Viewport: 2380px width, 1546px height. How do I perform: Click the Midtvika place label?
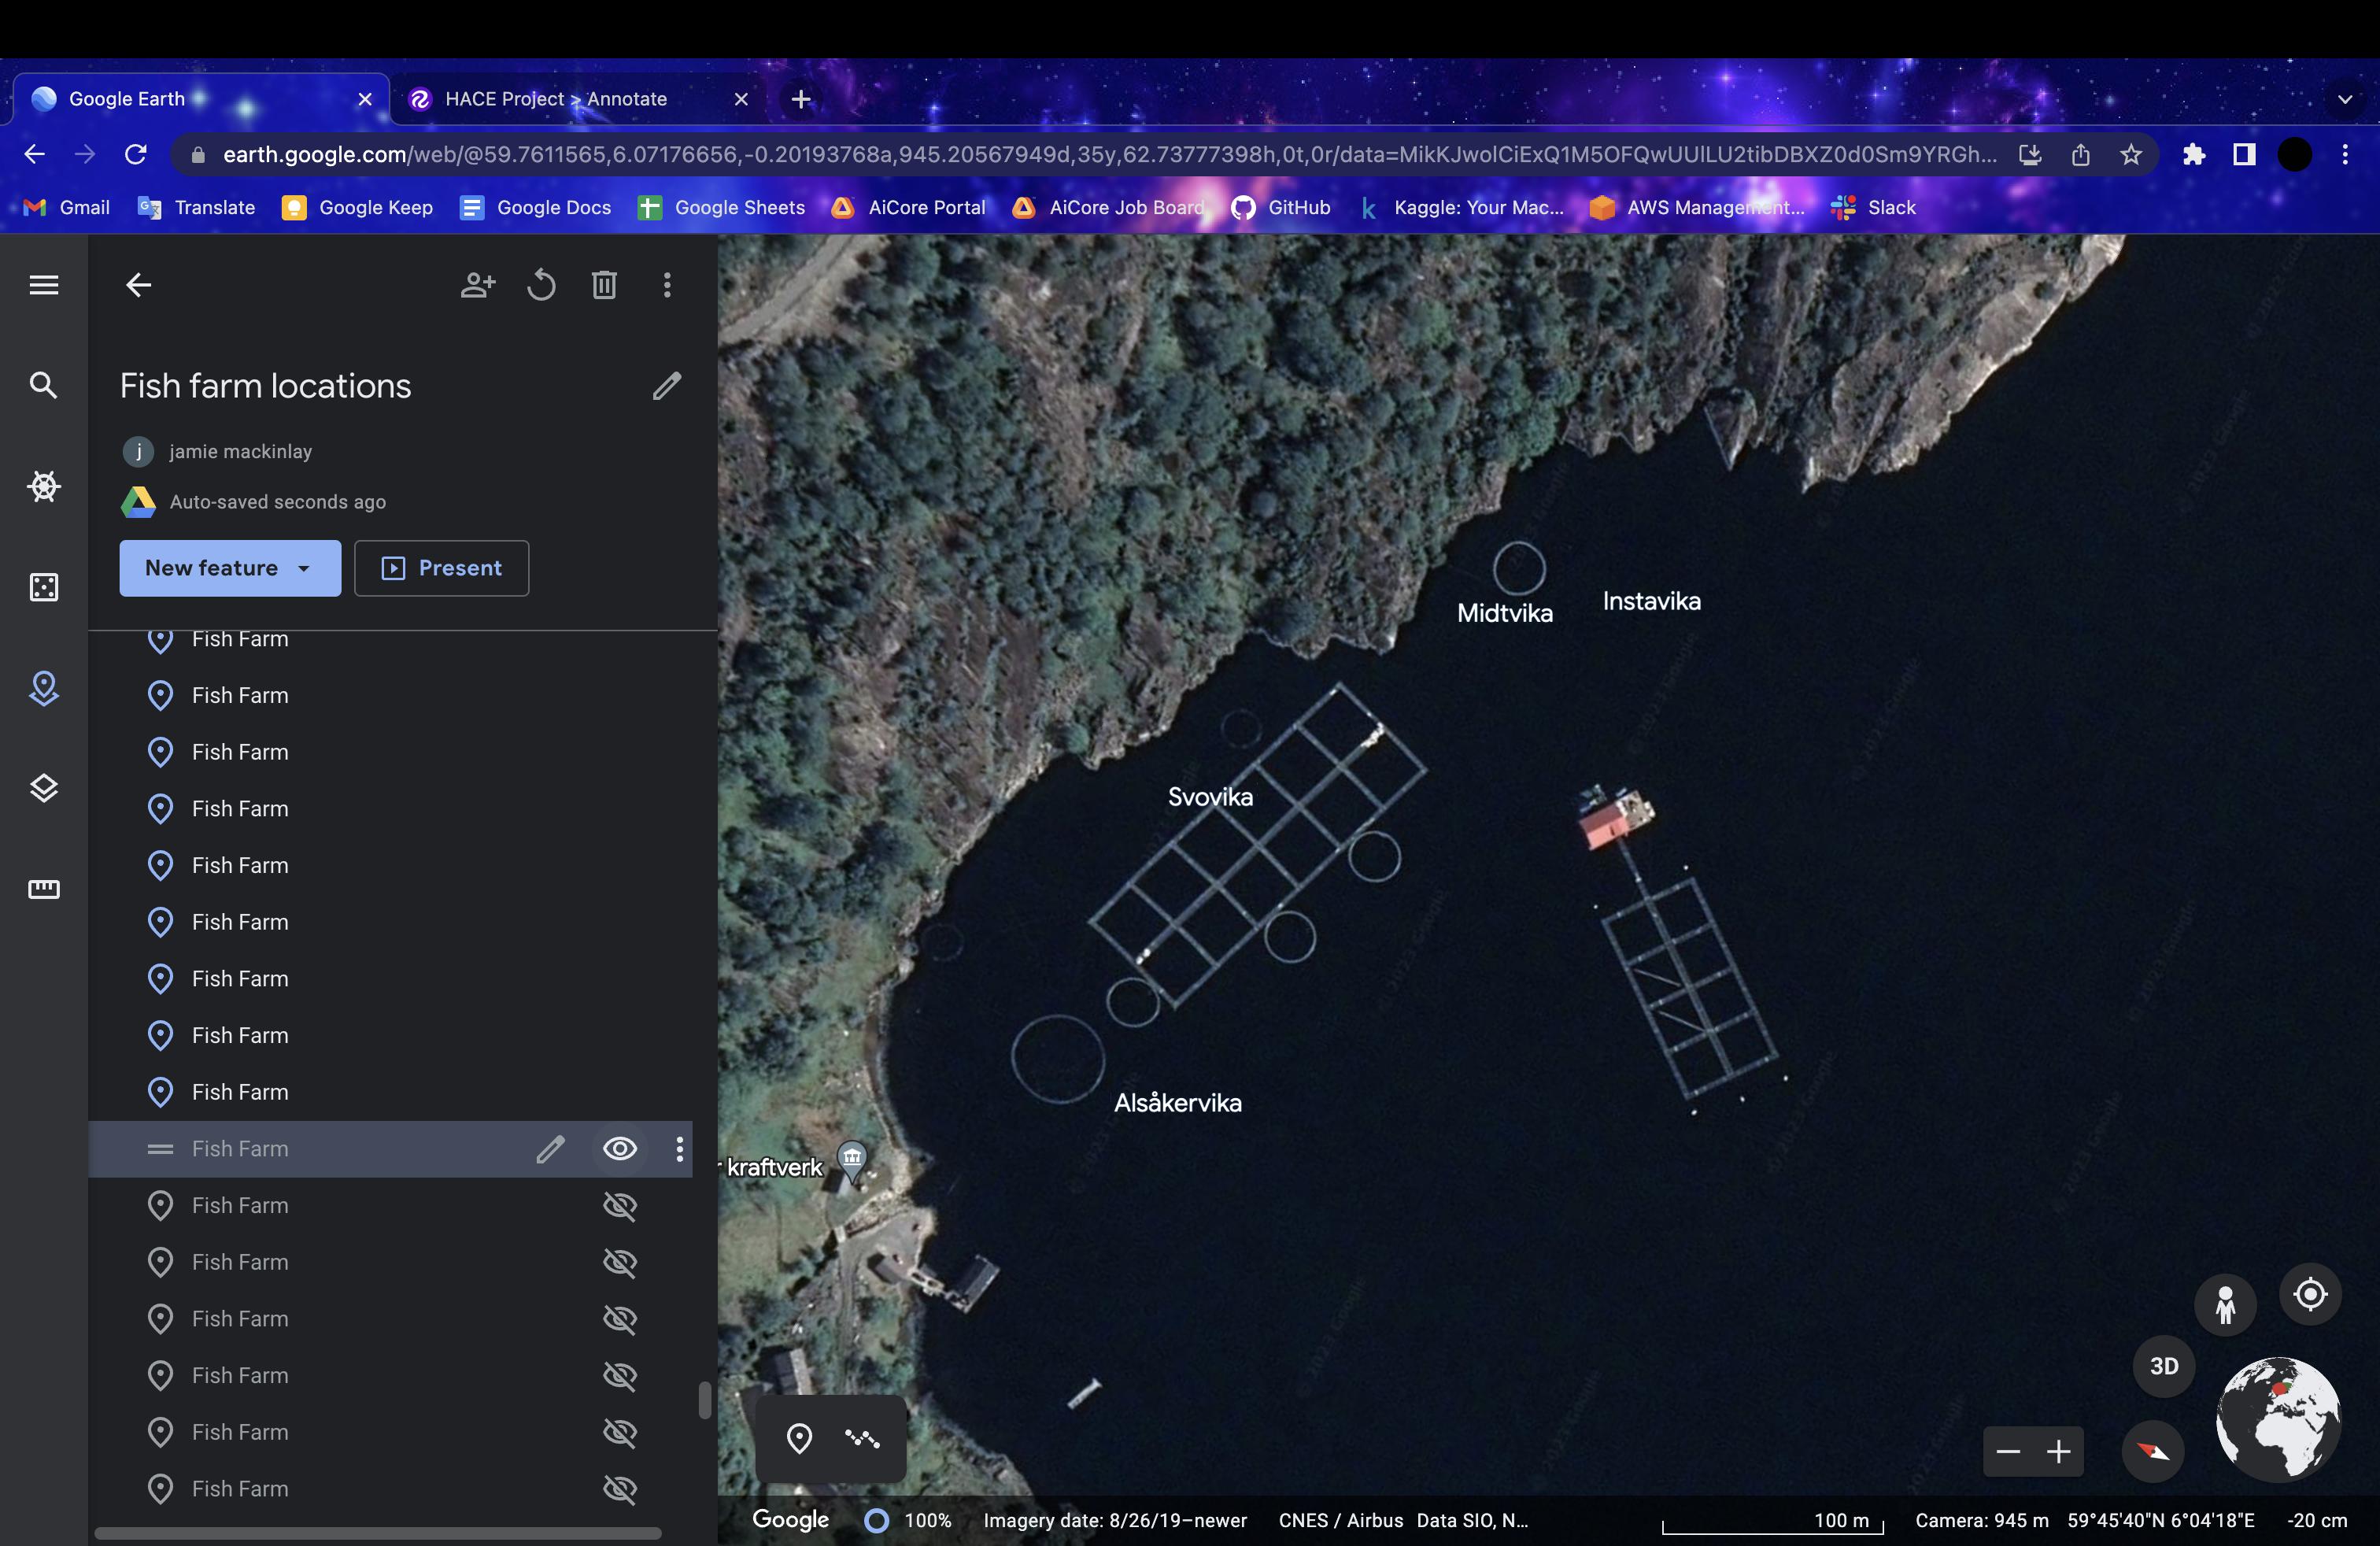tap(1505, 613)
